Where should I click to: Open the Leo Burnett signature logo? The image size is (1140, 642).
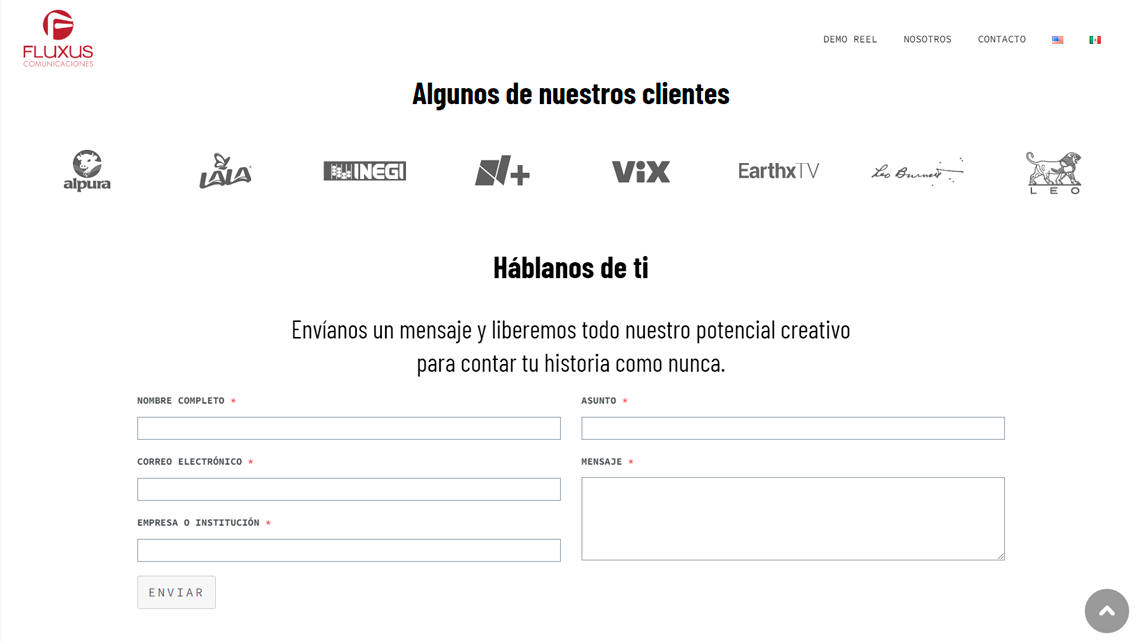click(917, 172)
